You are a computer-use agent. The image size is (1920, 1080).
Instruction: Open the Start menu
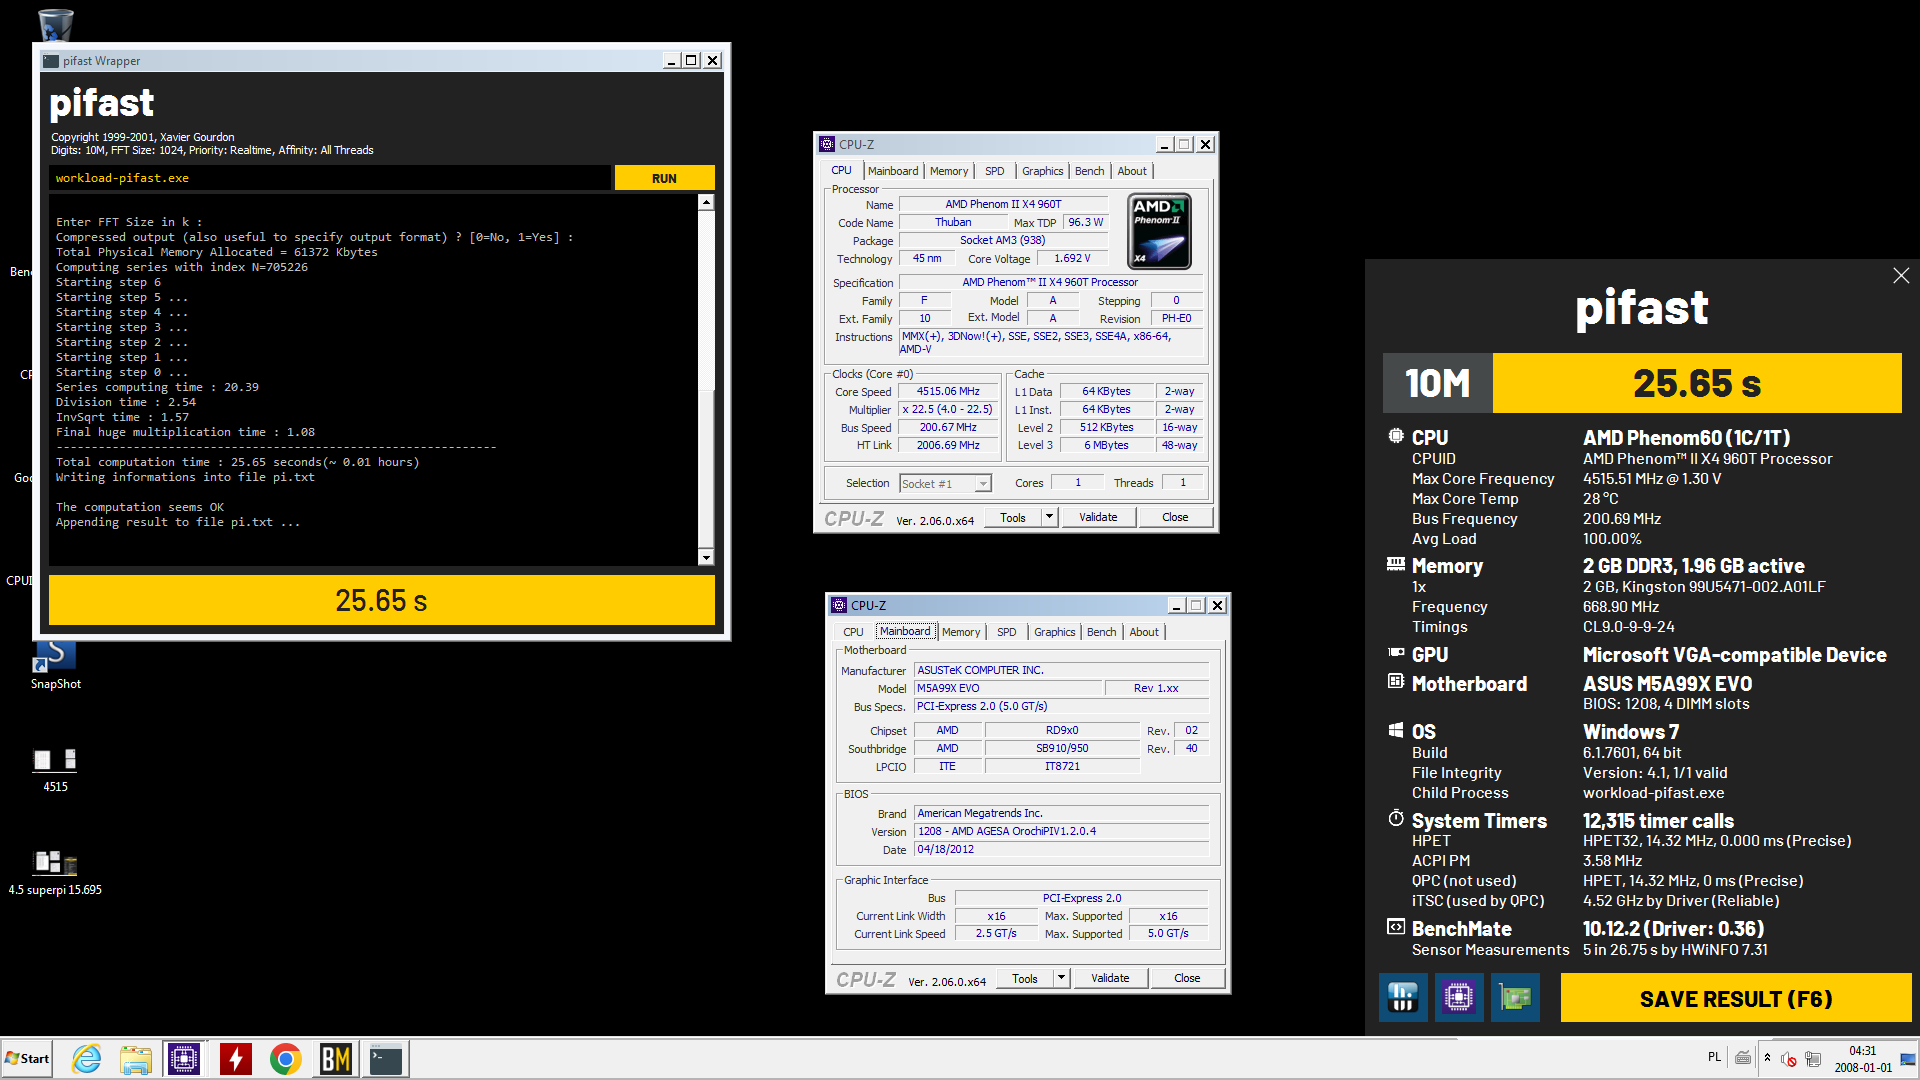tap(27, 1059)
